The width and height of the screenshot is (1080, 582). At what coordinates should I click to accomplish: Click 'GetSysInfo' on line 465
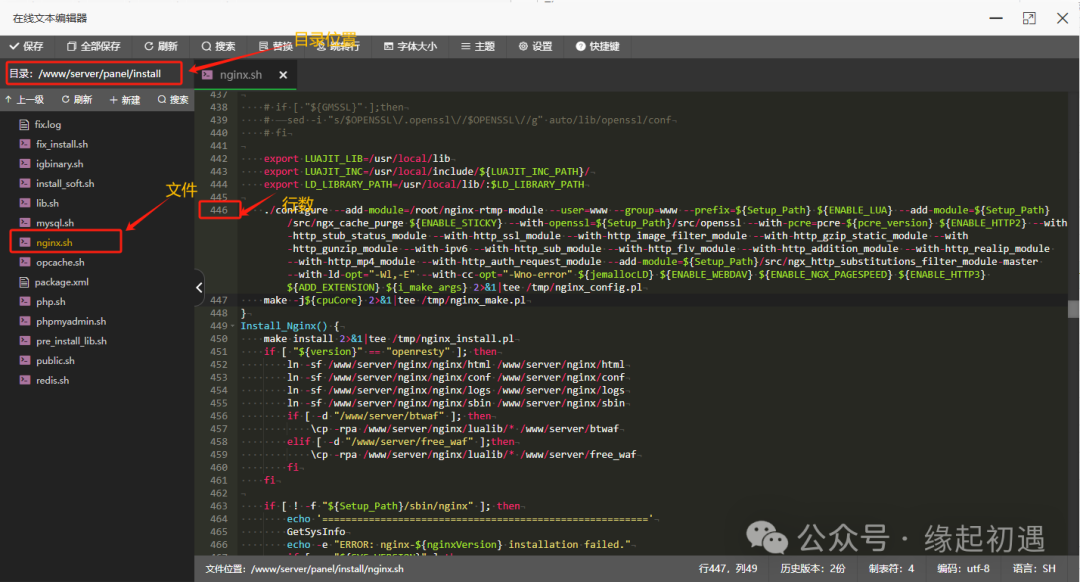pyautogui.click(x=316, y=532)
